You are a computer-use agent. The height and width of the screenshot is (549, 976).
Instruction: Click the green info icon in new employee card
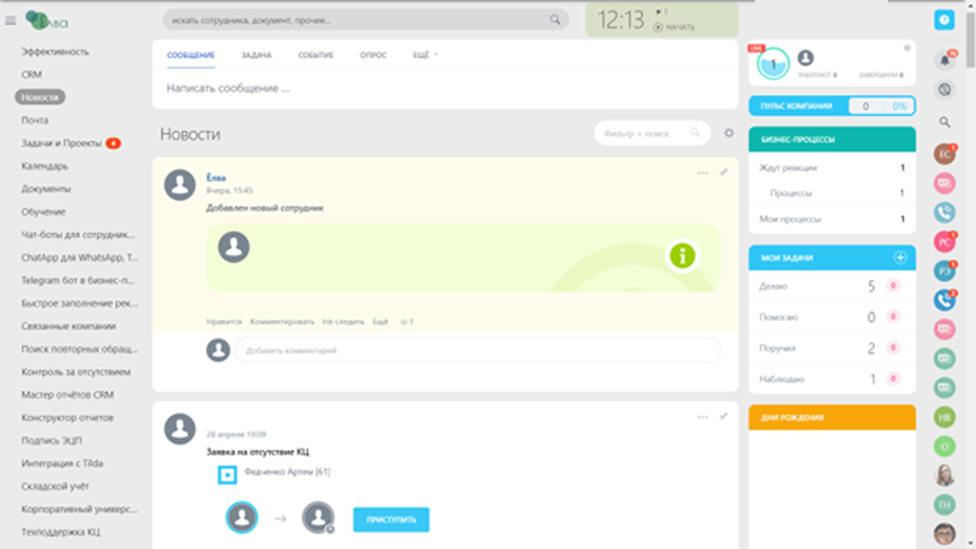pyautogui.click(x=682, y=256)
